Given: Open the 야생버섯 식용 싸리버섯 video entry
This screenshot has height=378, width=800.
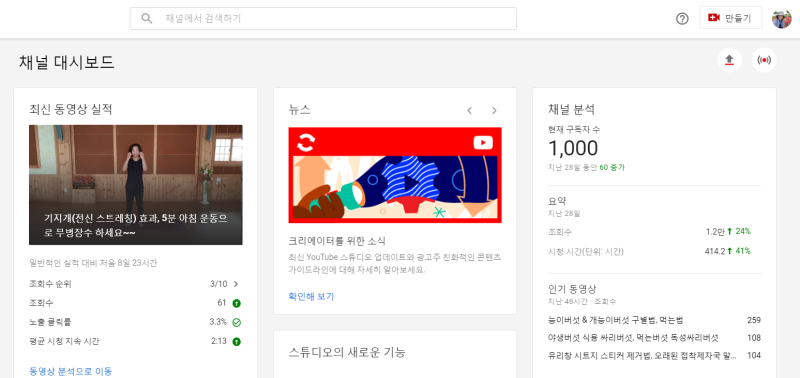Looking at the screenshot, I should (x=654, y=338).
